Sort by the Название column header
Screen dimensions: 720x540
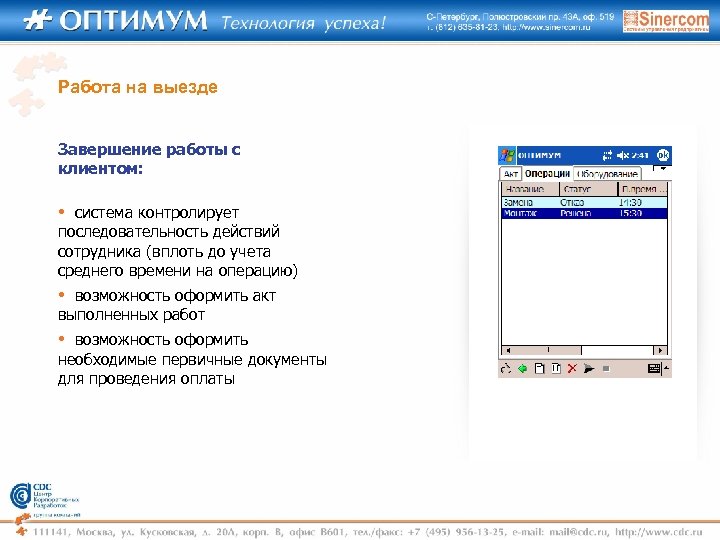pos(530,189)
